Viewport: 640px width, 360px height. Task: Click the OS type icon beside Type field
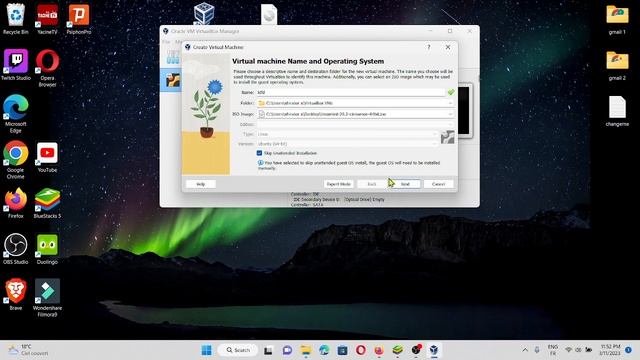pyautogui.click(x=447, y=137)
